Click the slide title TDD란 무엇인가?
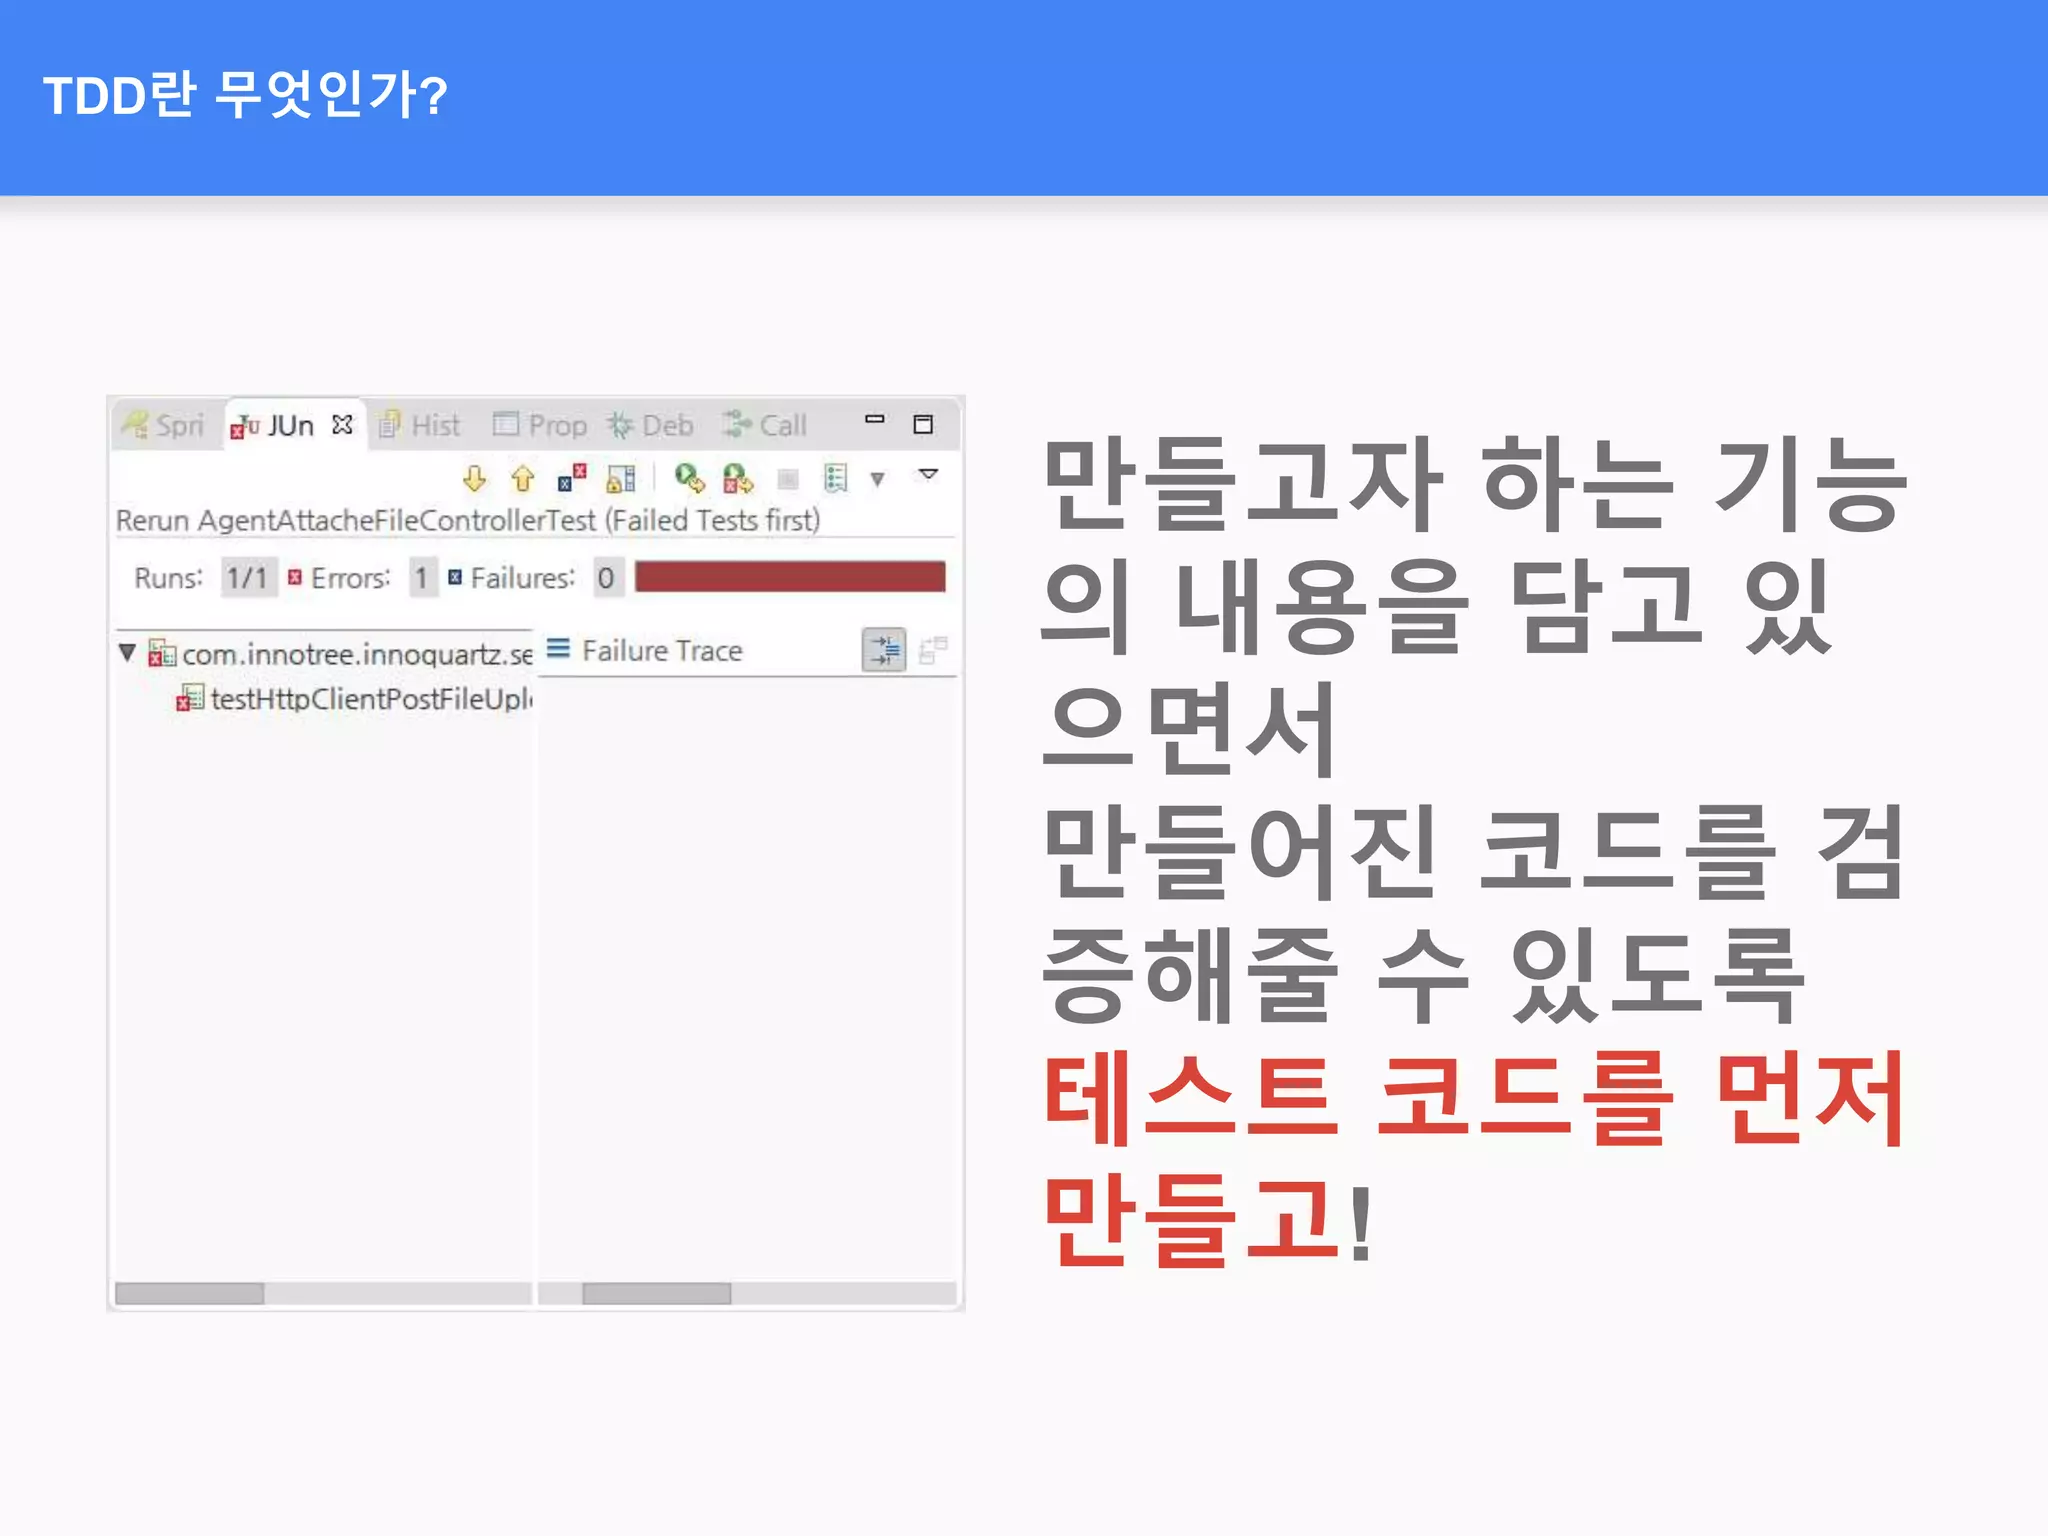Image resolution: width=2048 pixels, height=1536 pixels. 245,96
